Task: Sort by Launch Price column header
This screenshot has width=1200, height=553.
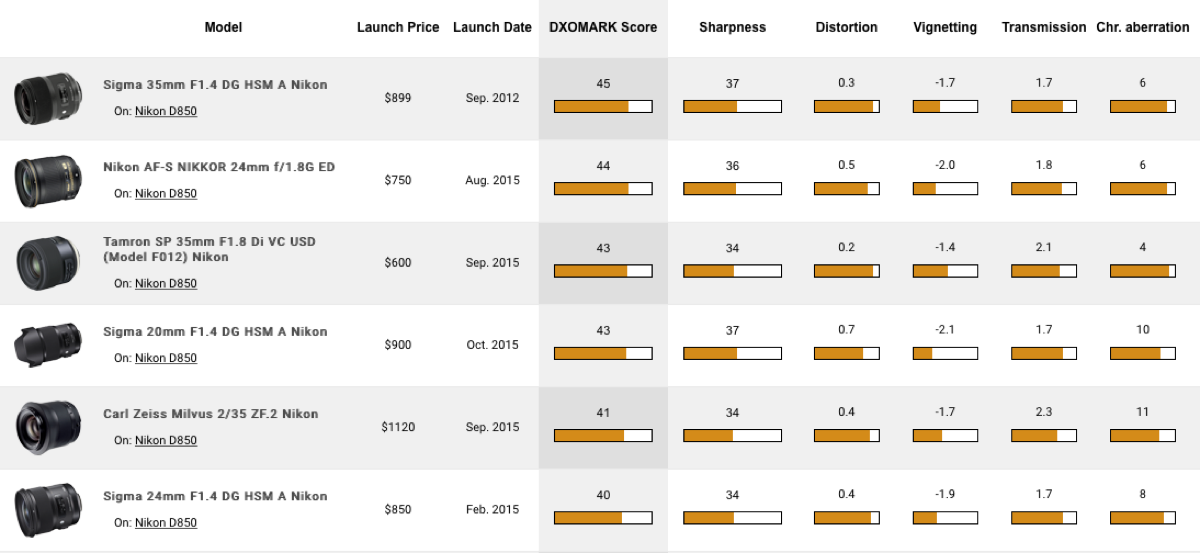Action: [398, 28]
